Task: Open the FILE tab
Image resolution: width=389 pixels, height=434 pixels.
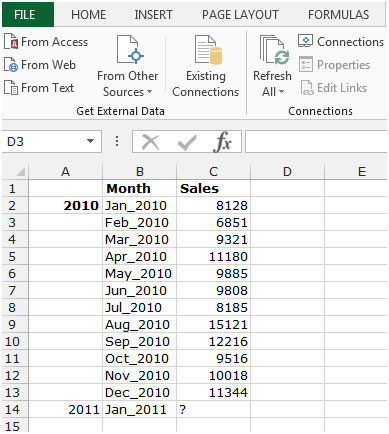Action: tap(28, 14)
